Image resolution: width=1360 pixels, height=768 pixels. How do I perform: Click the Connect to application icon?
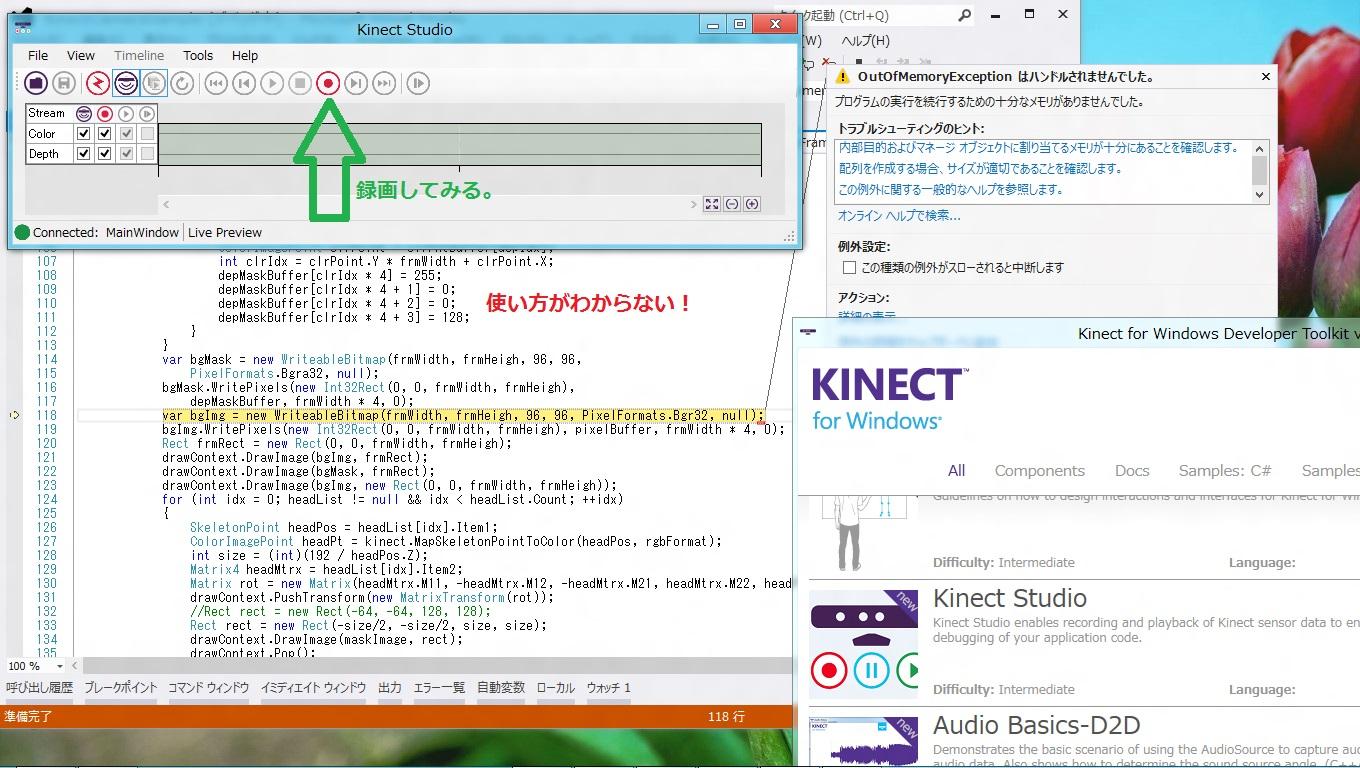pyautogui.click(x=97, y=84)
